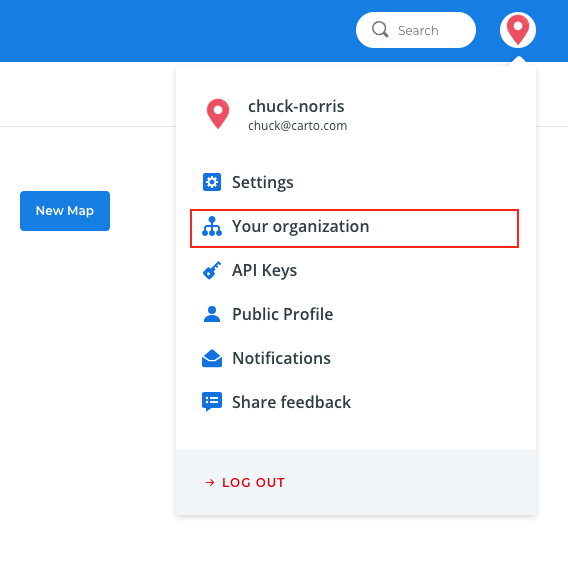Screen dimensions: 568x562
Task: Select Your organization menu entry
Action: pos(354,229)
